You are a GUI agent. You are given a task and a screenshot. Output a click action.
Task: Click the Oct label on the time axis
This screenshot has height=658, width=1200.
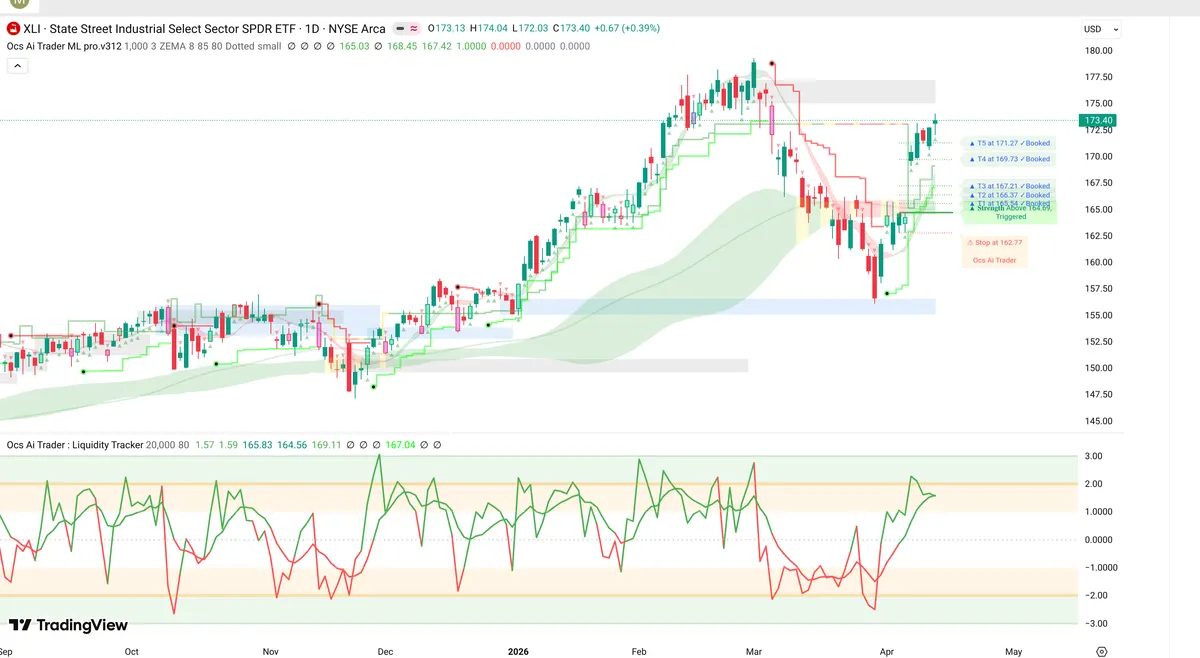(x=132, y=651)
